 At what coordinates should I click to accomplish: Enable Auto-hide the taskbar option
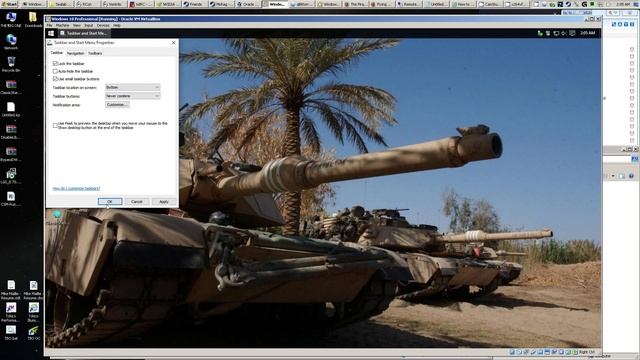click(x=55, y=71)
